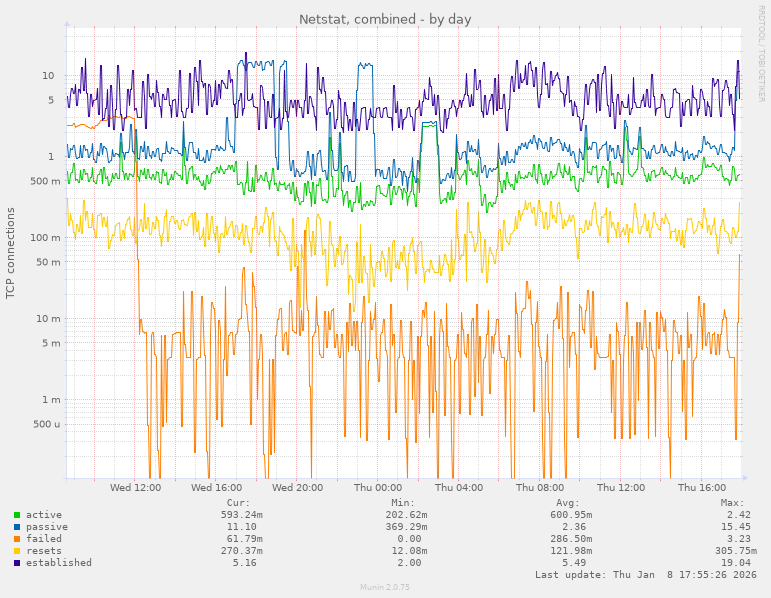Click resets current value 270.37m
The width and height of the screenshot is (771, 598).
(x=241, y=551)
